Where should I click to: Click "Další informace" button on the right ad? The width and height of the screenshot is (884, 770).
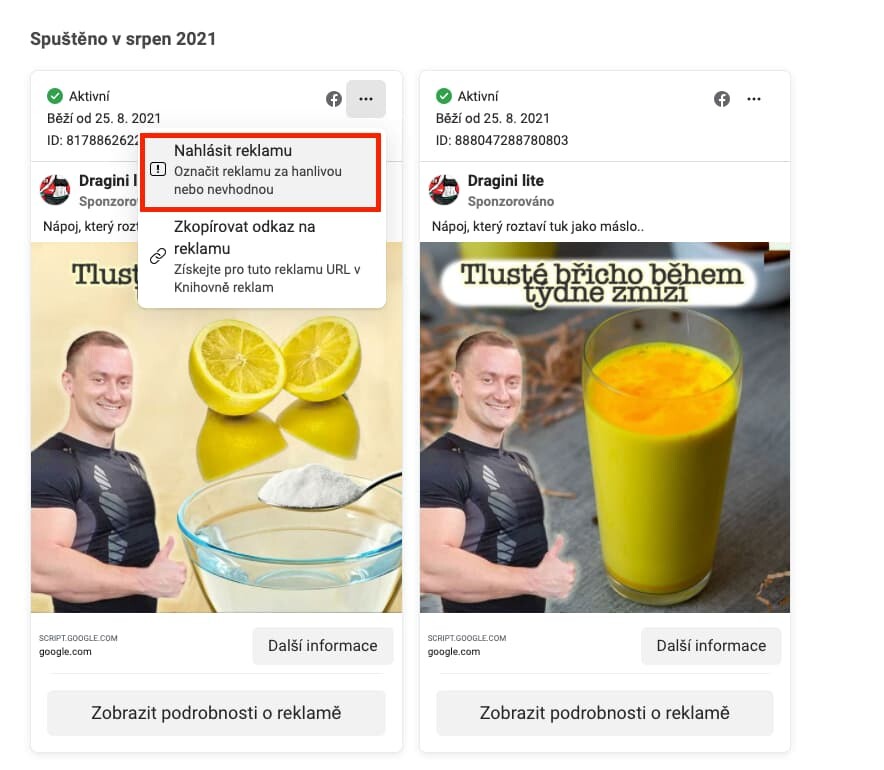711,646
